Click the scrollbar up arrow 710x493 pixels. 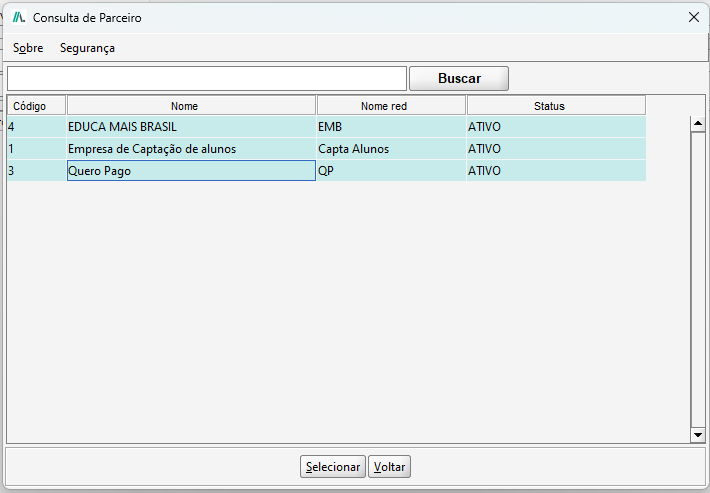[698, 123]
